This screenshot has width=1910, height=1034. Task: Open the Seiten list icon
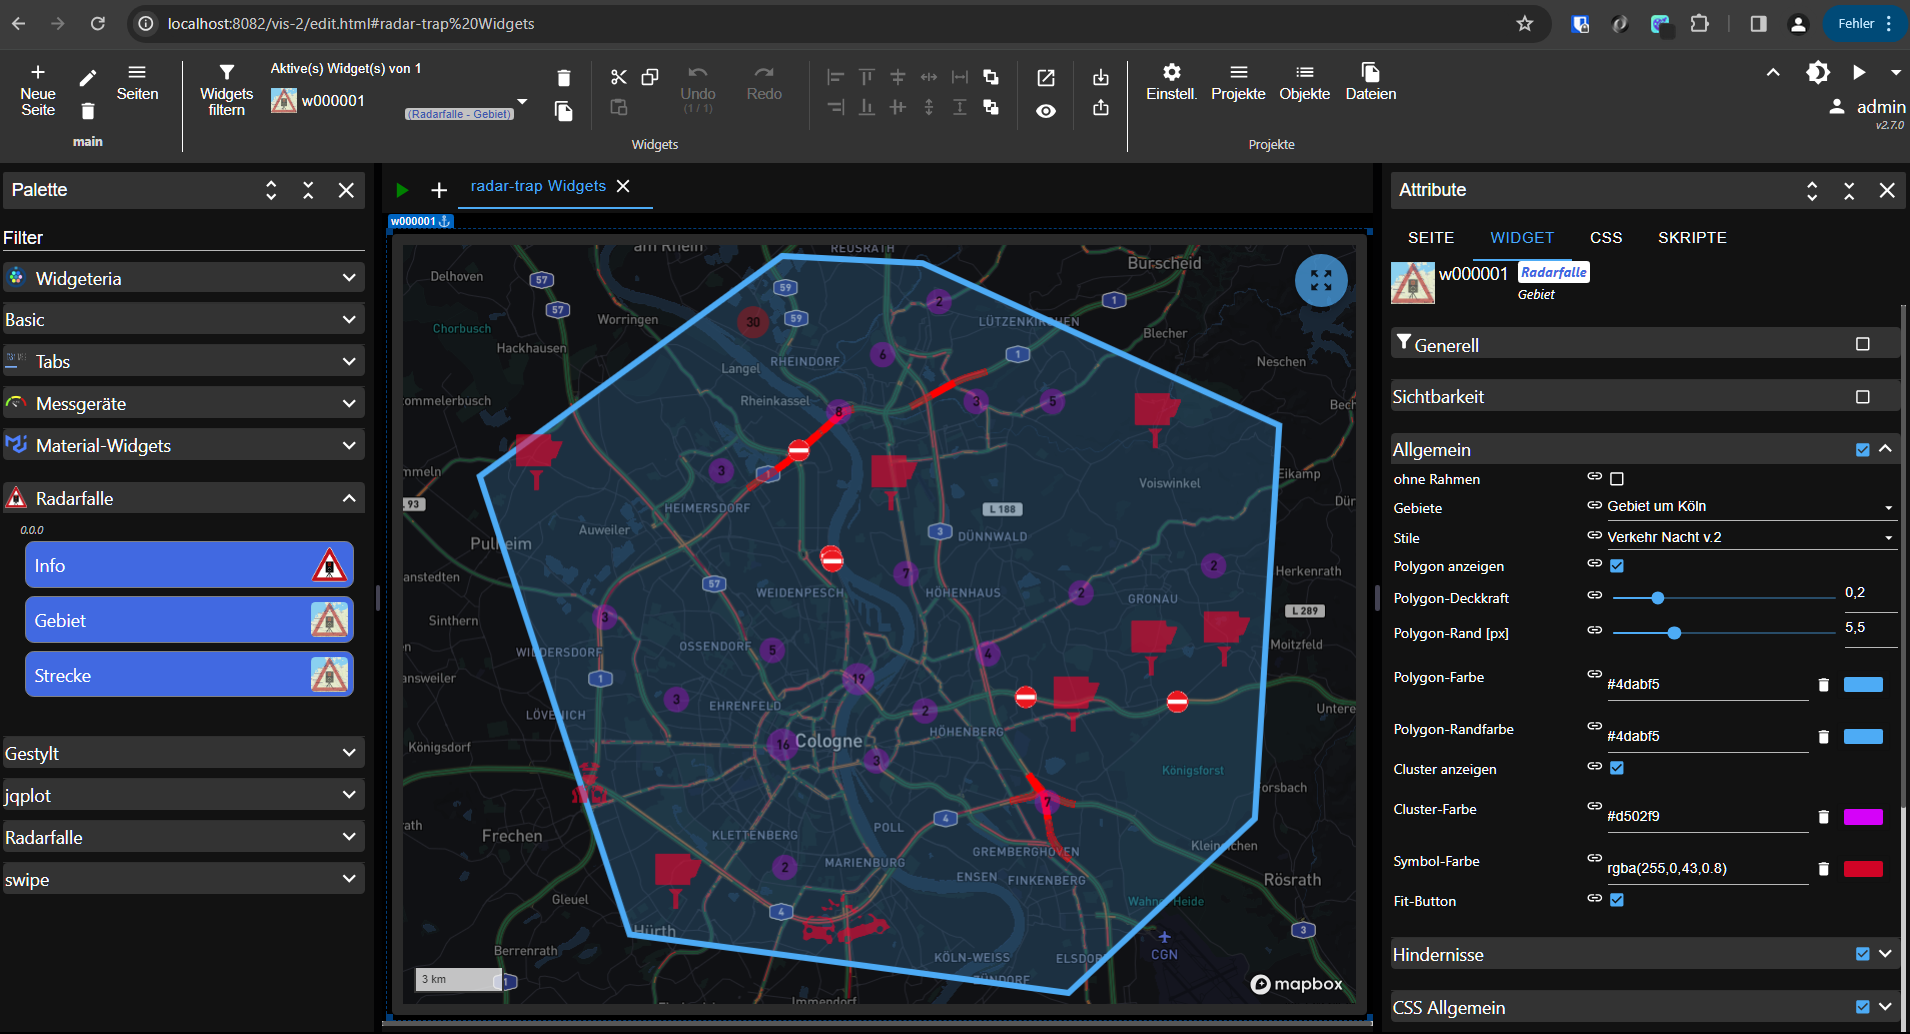pyautogui.click(x=137, y=72)
